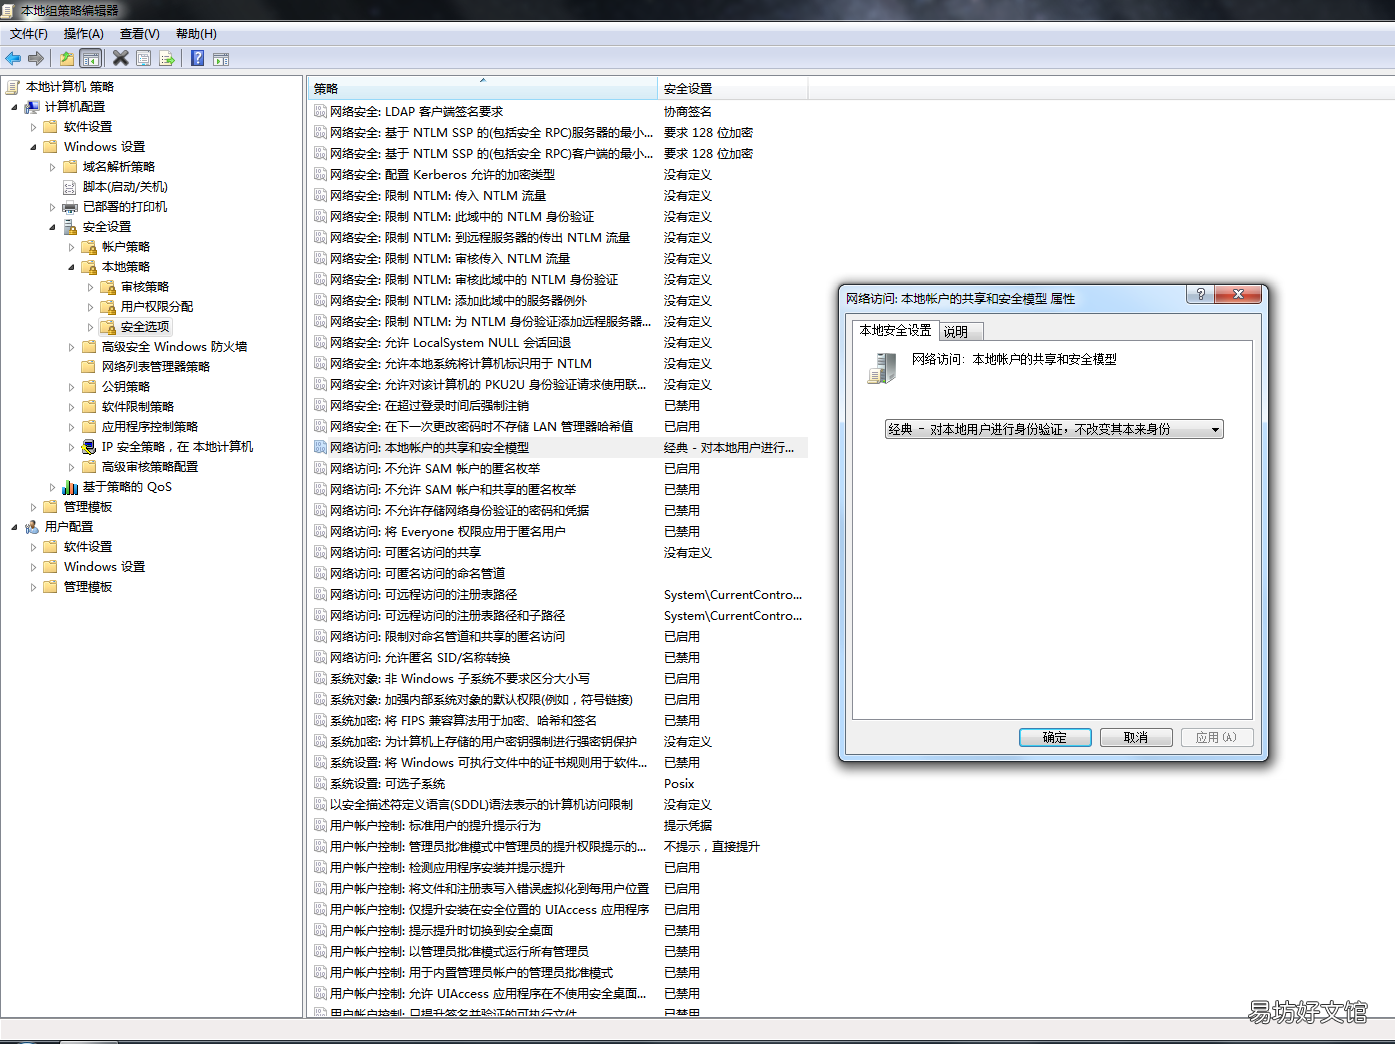
Task: Collapse the 本地策略 tree node
Action: 71,267
